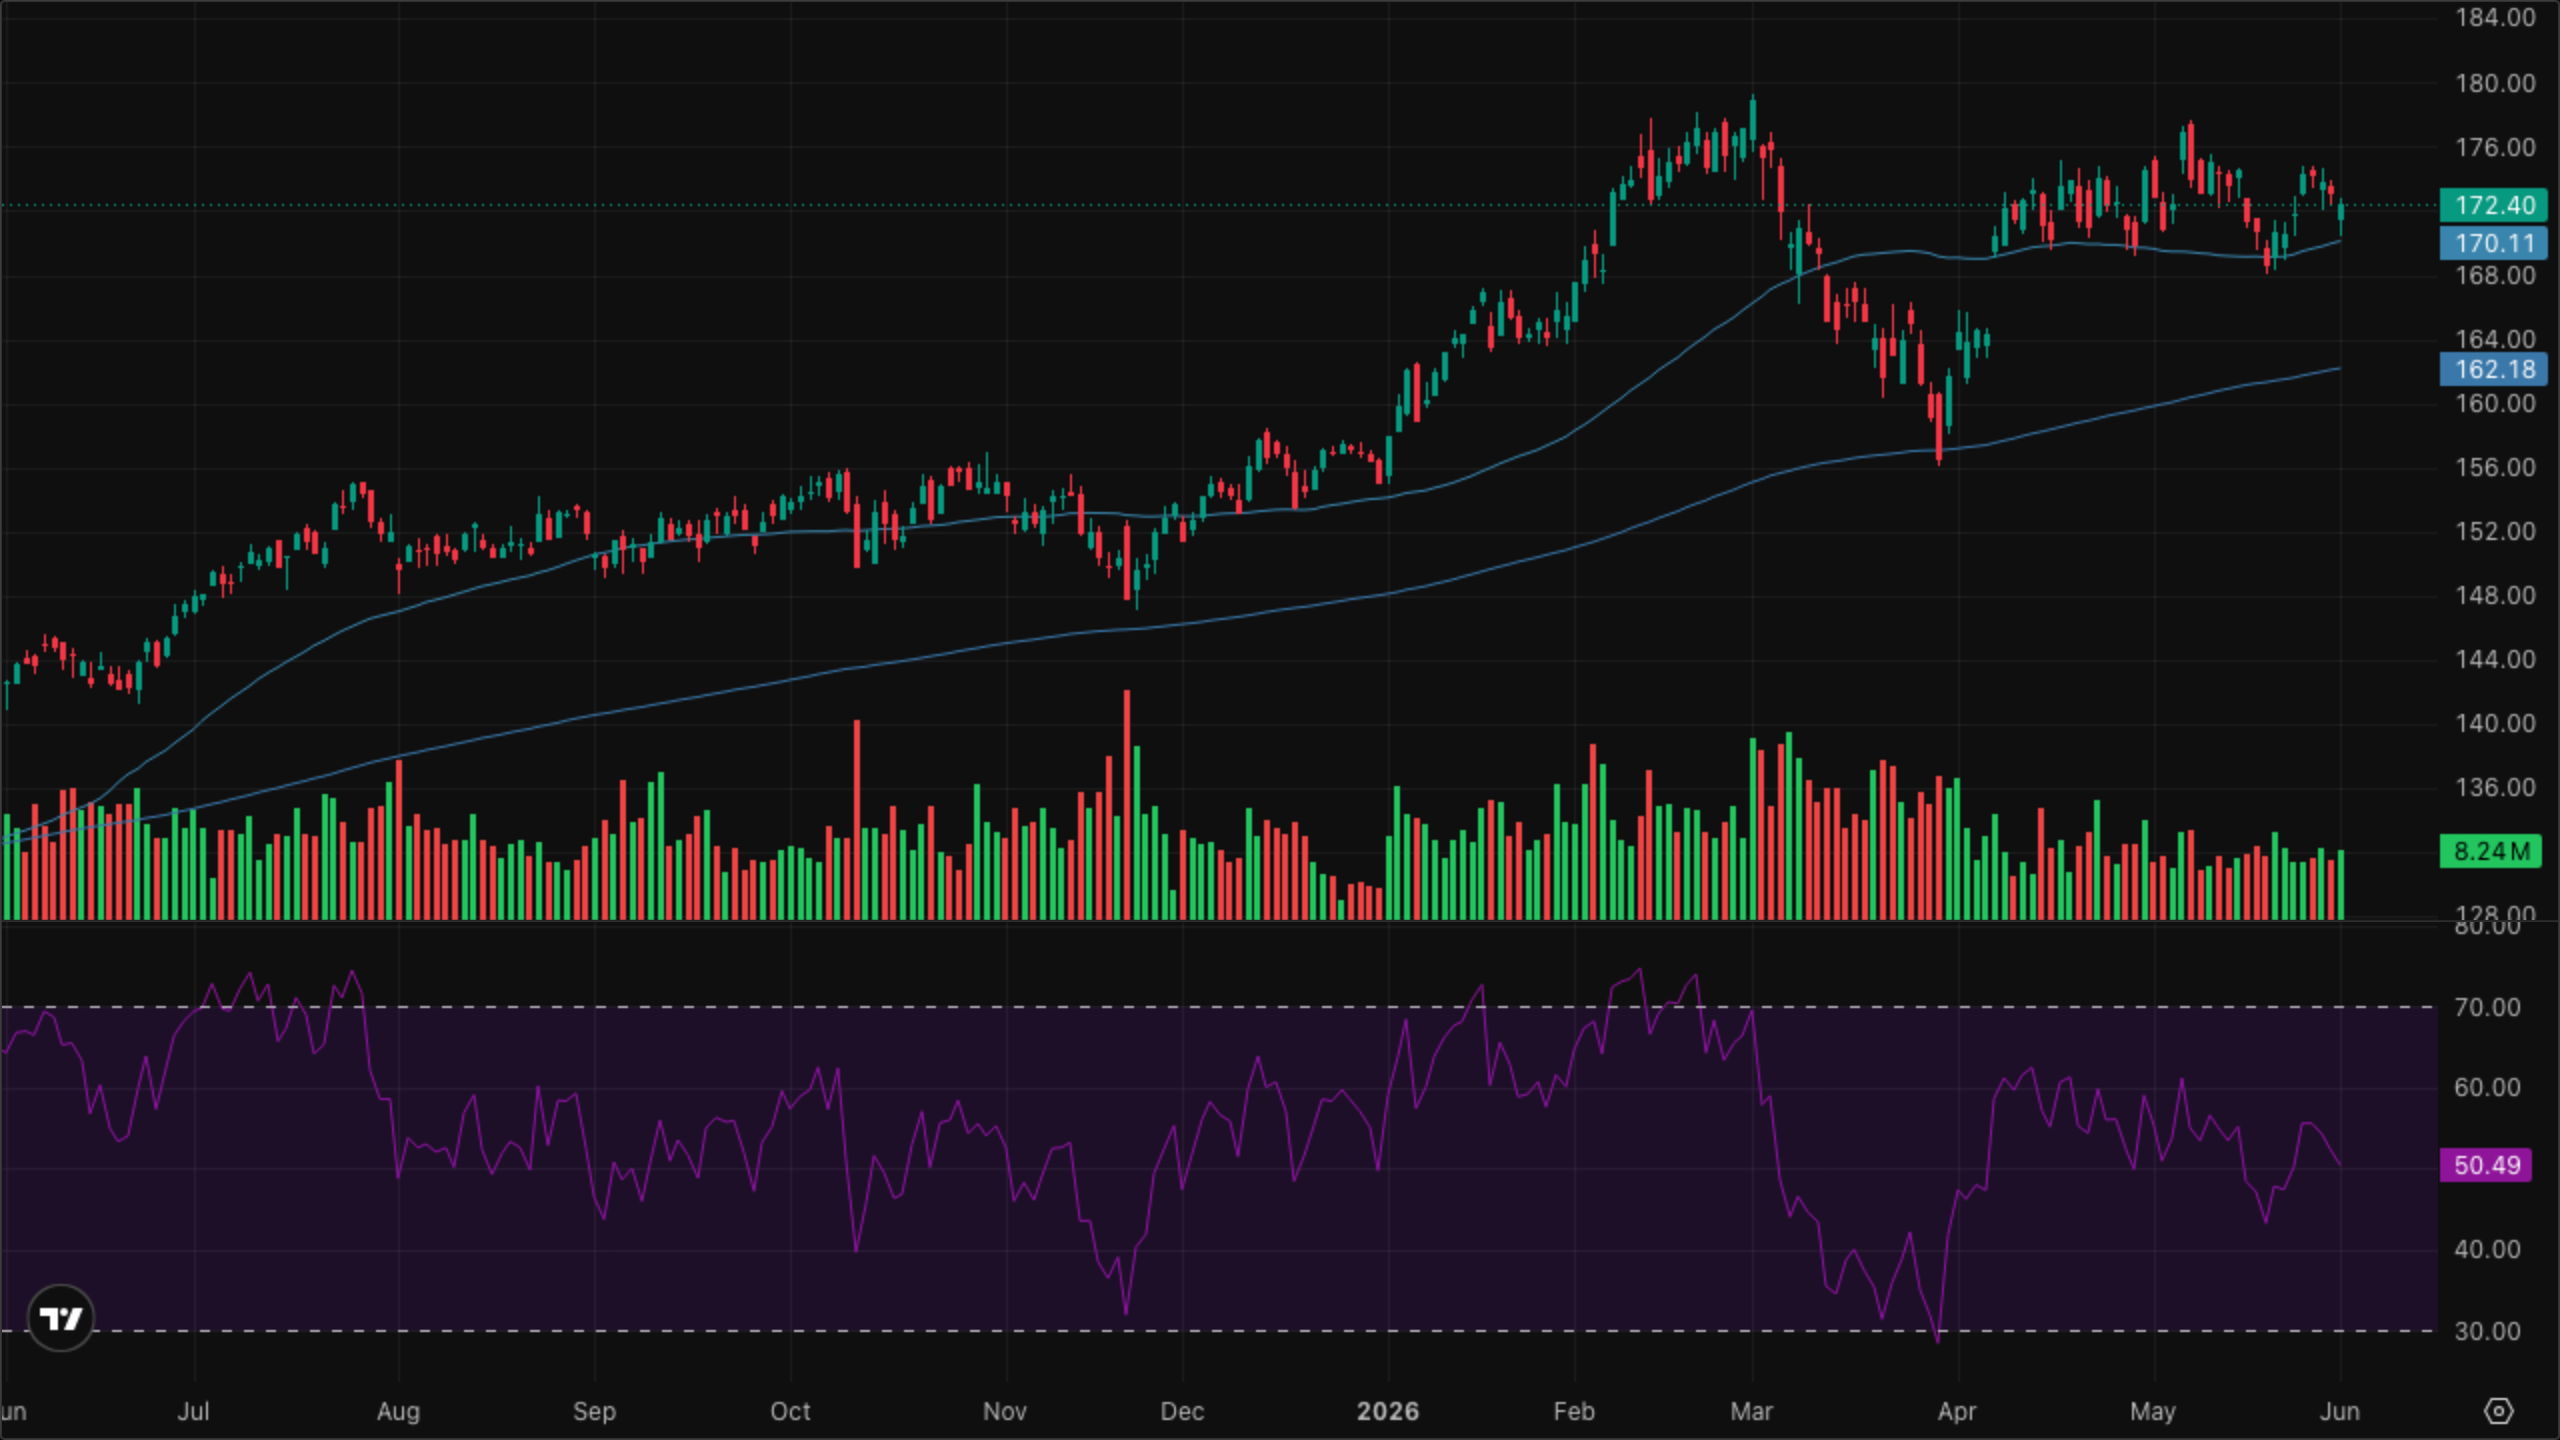Viewport: 2560px width, 1440px height.
Task: Click the 184.00 price scale label
Action: point(2495,18)
